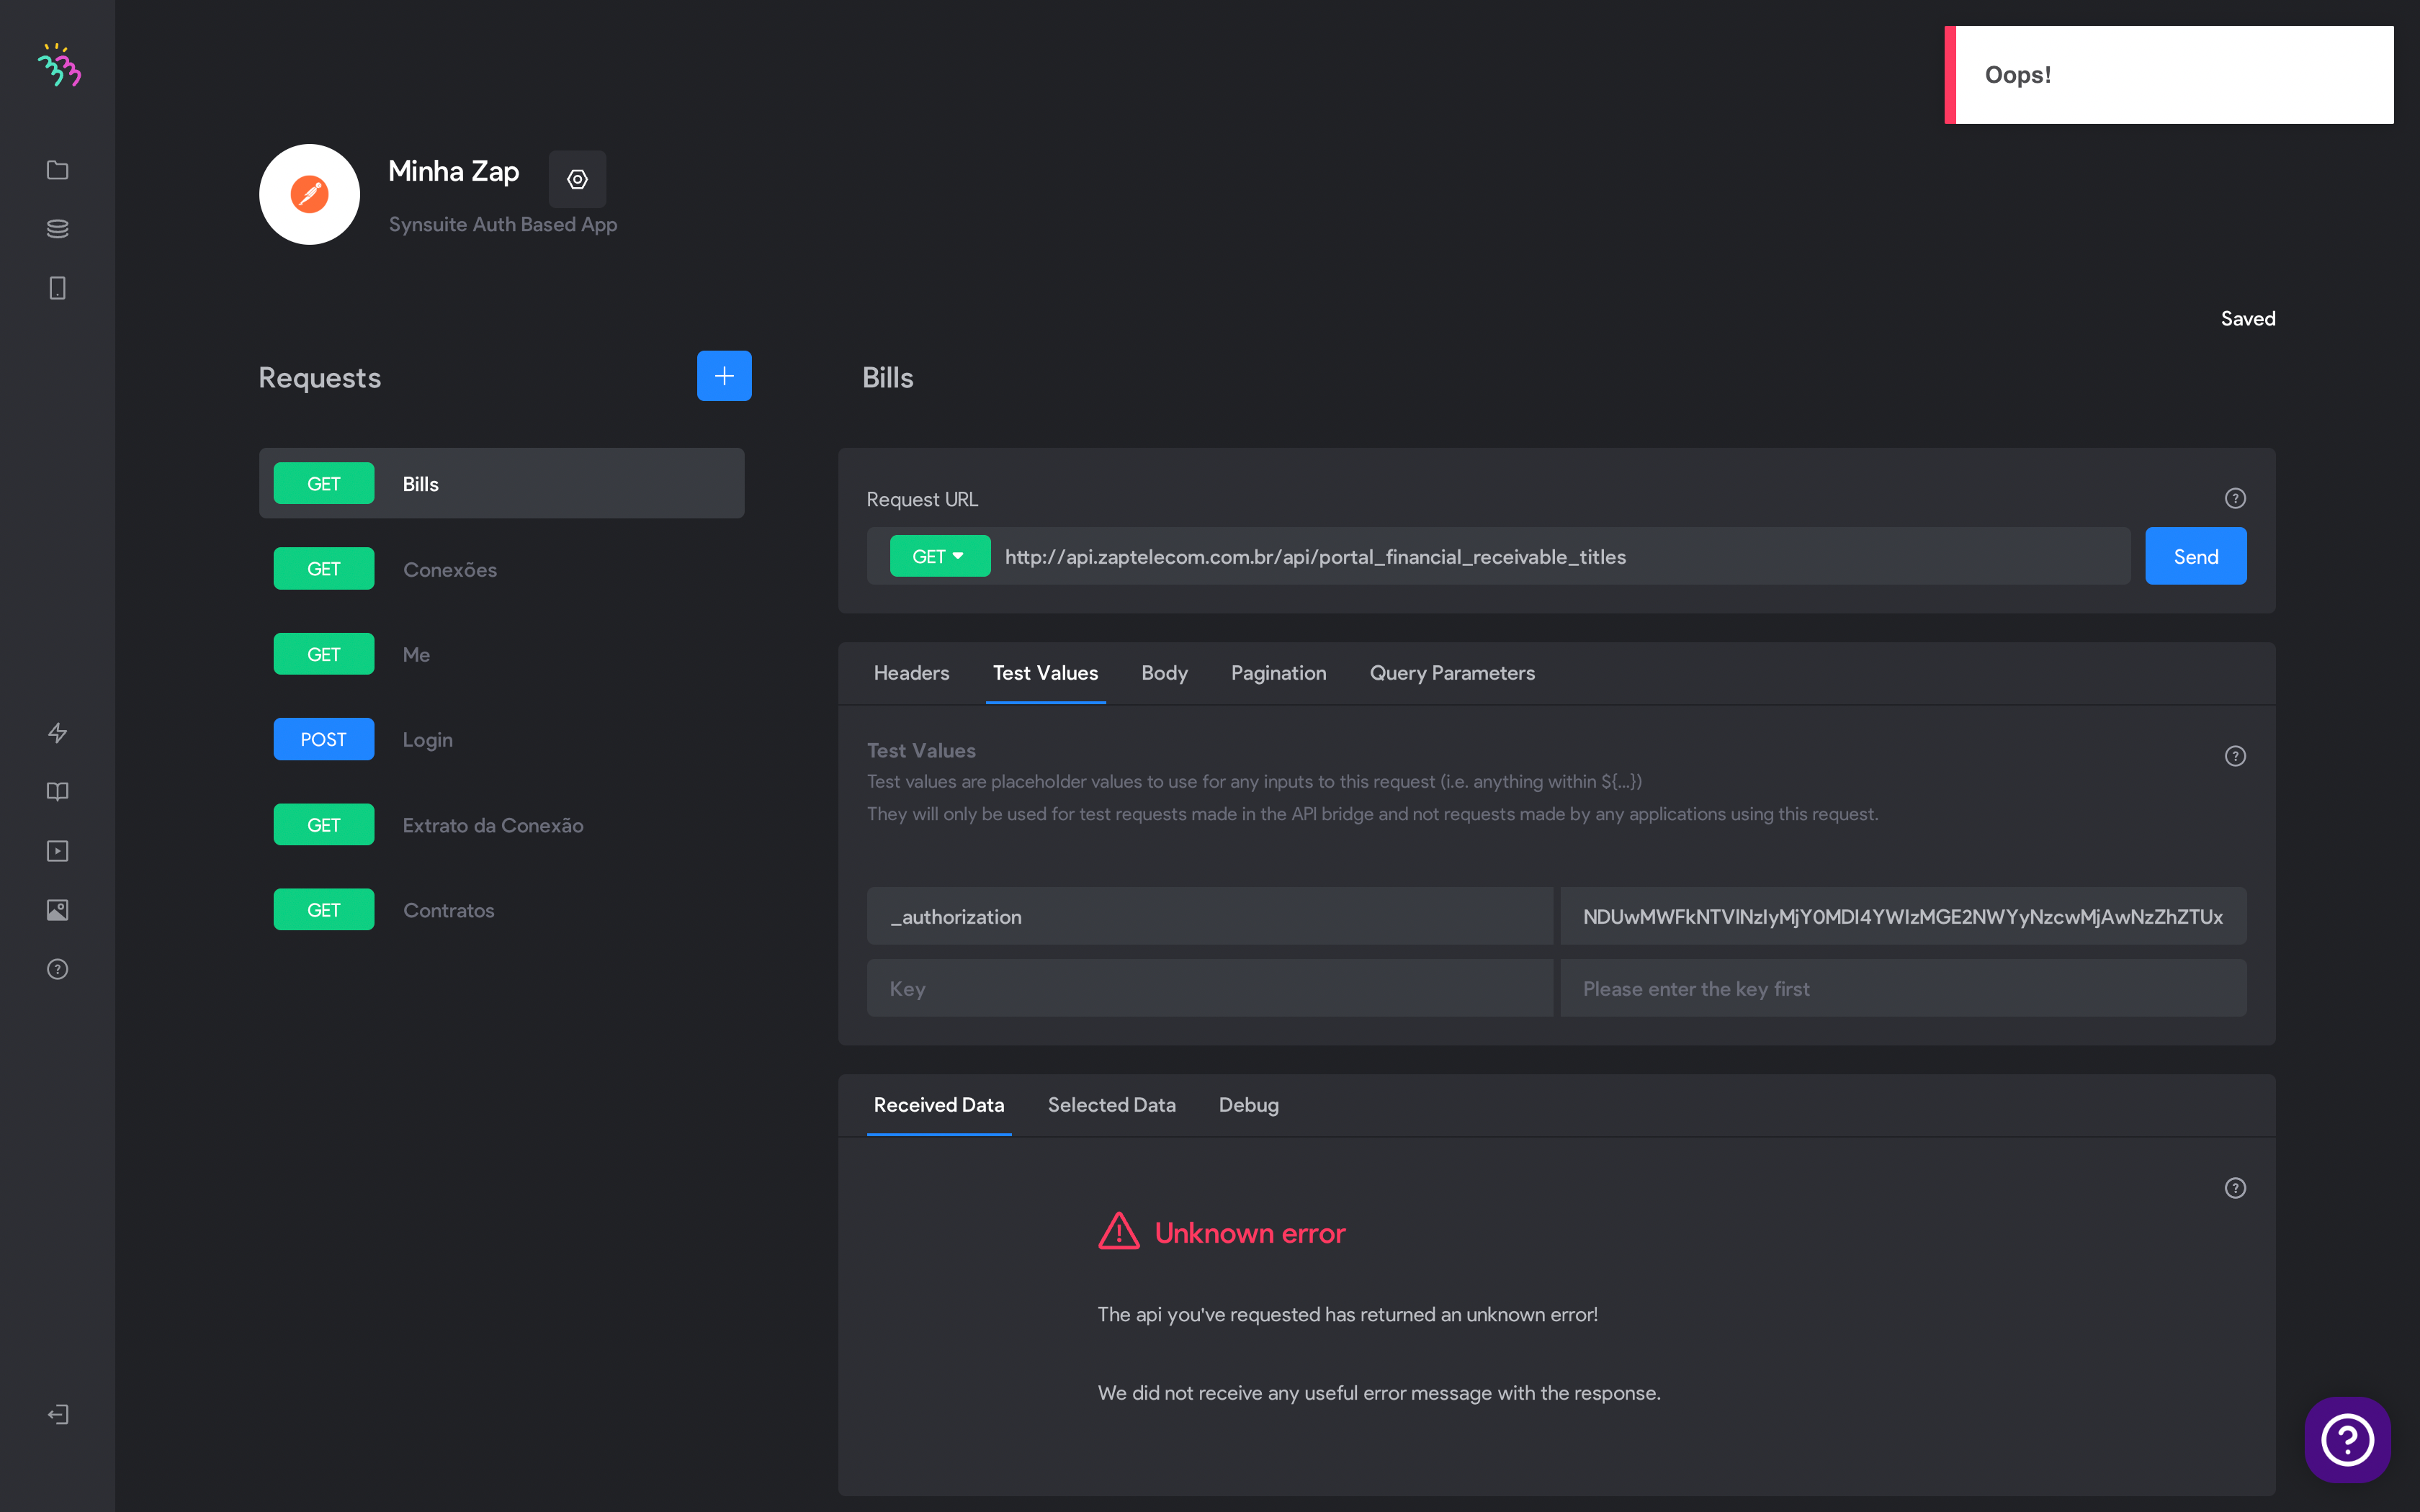
Task: Click the authorization token value field
Action: pyautogui.click(x=1903, y=916)
